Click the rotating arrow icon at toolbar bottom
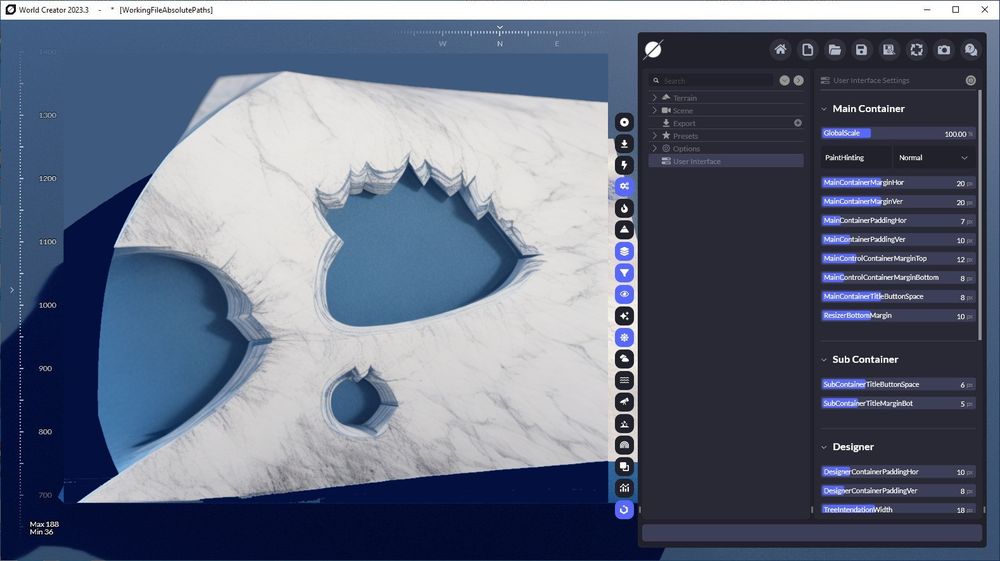Image resolution: width=1000 pixels, height=561 pixels. point(624,509)
